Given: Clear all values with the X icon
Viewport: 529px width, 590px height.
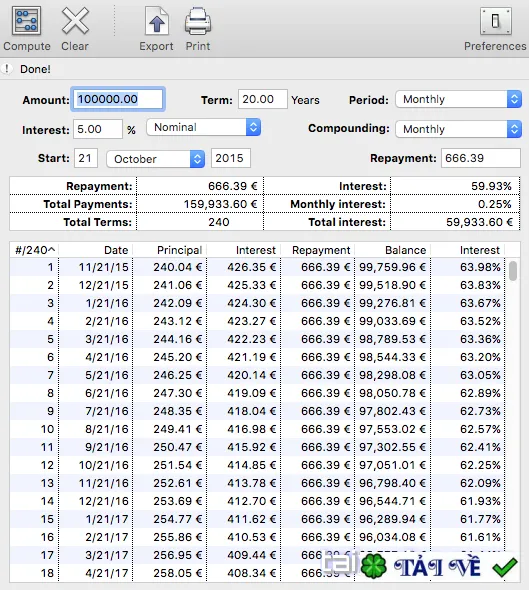Looking at the screenshot, I should 75,21.
